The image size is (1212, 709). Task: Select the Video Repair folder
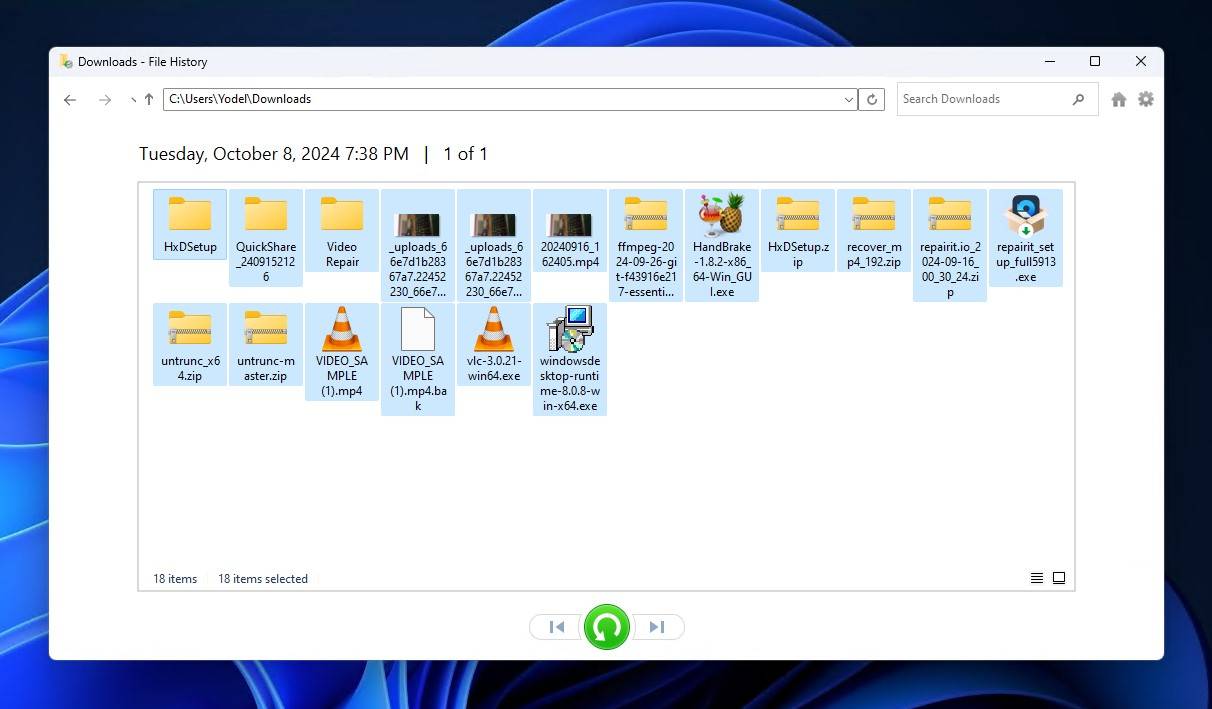(x=342, y=231)
